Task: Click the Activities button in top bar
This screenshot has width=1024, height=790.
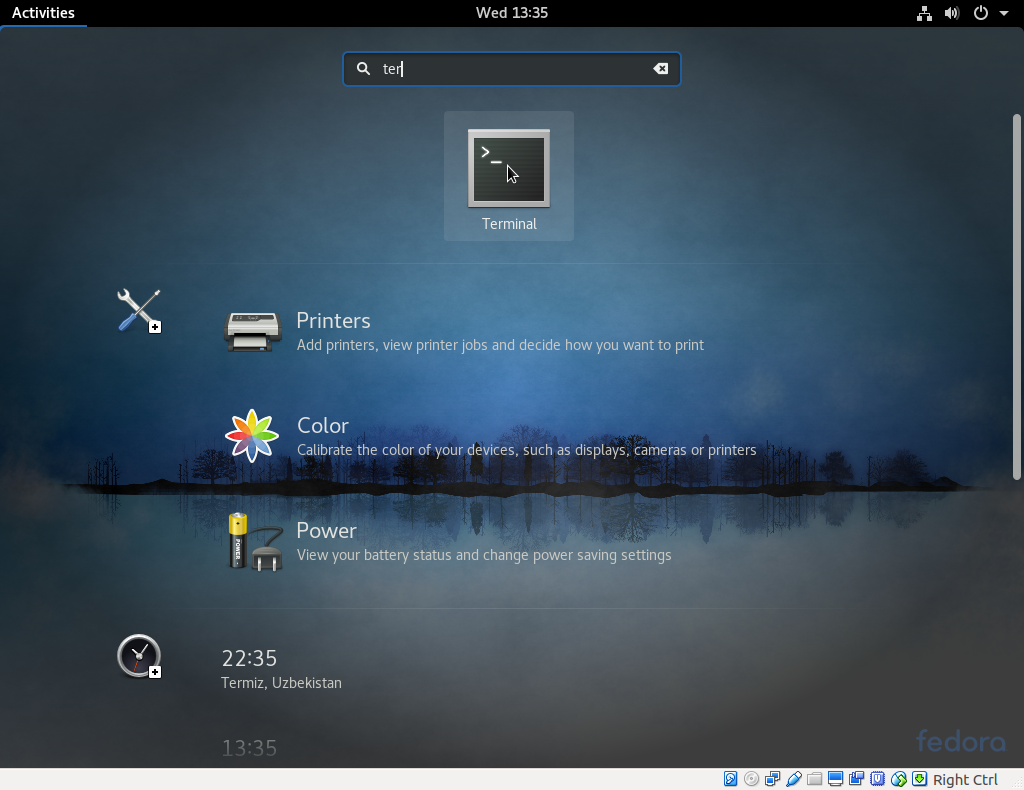Action: [x=43, y=13]
